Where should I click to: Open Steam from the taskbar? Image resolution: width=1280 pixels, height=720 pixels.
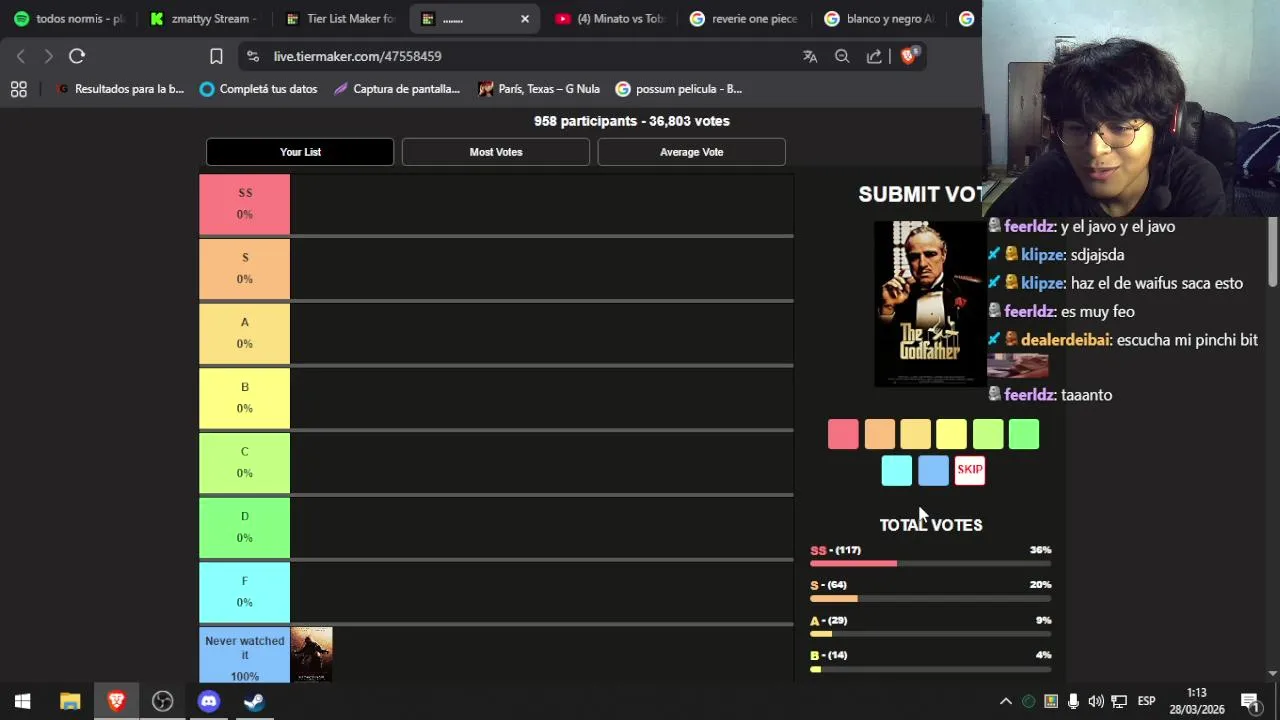pos(254,701)
